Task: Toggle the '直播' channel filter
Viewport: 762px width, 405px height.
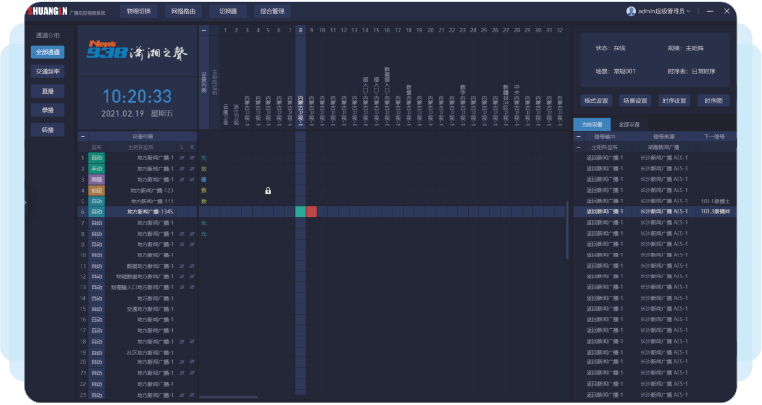Action: click(x=47, y=91)
